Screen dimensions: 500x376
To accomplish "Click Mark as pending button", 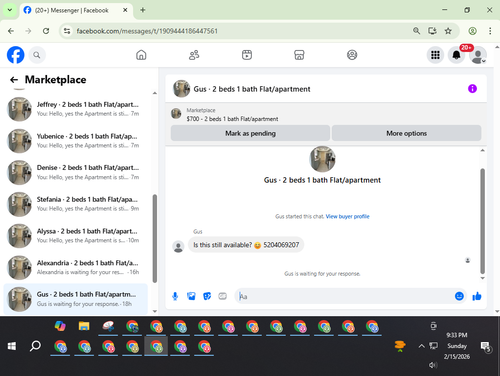I will coord(250,133).
